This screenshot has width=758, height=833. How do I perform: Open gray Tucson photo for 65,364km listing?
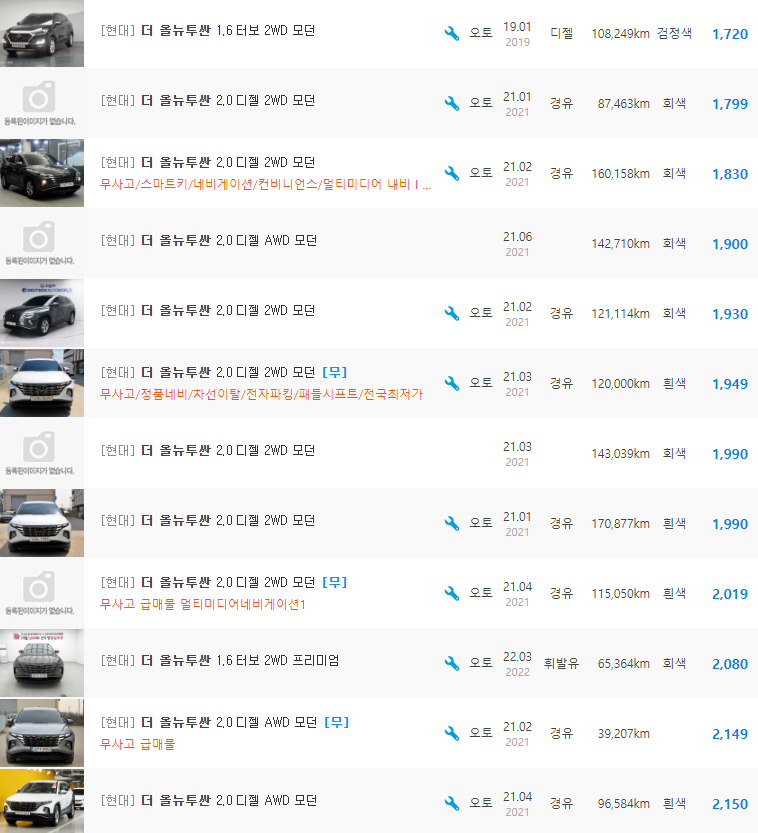tap(42, 663)
